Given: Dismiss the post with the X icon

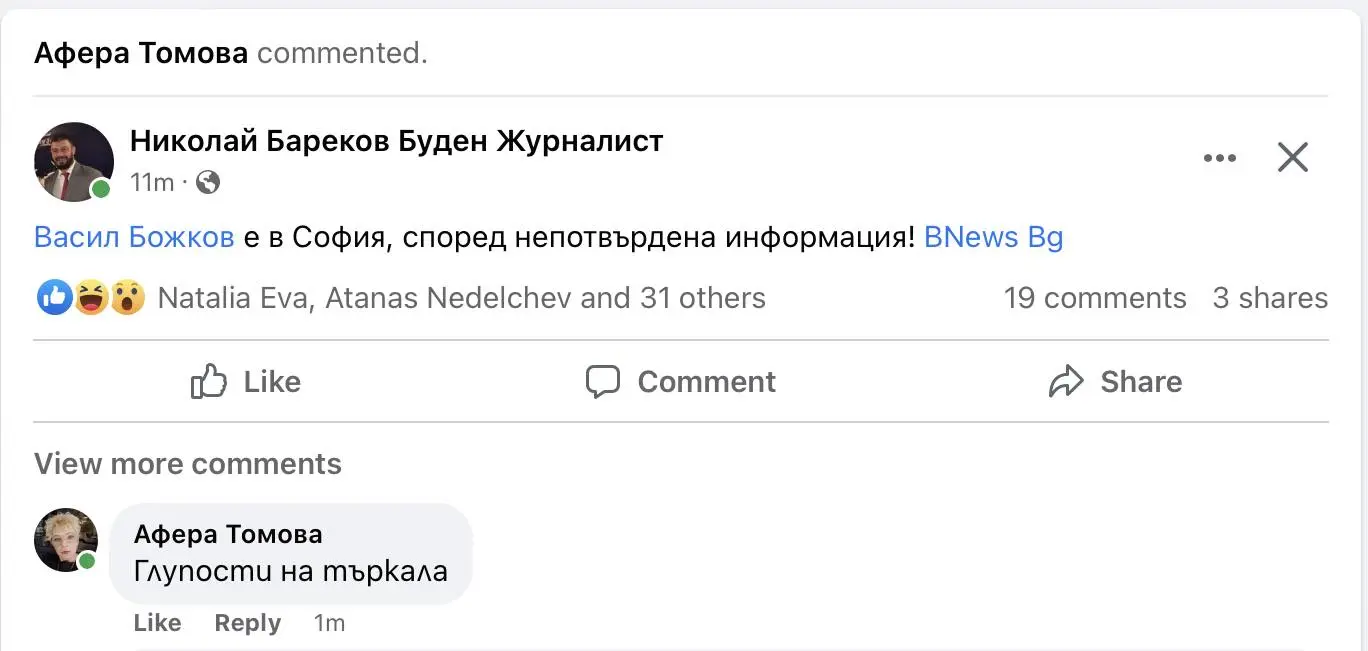Looking at the screenshot, I should [x=1293, y=158].
